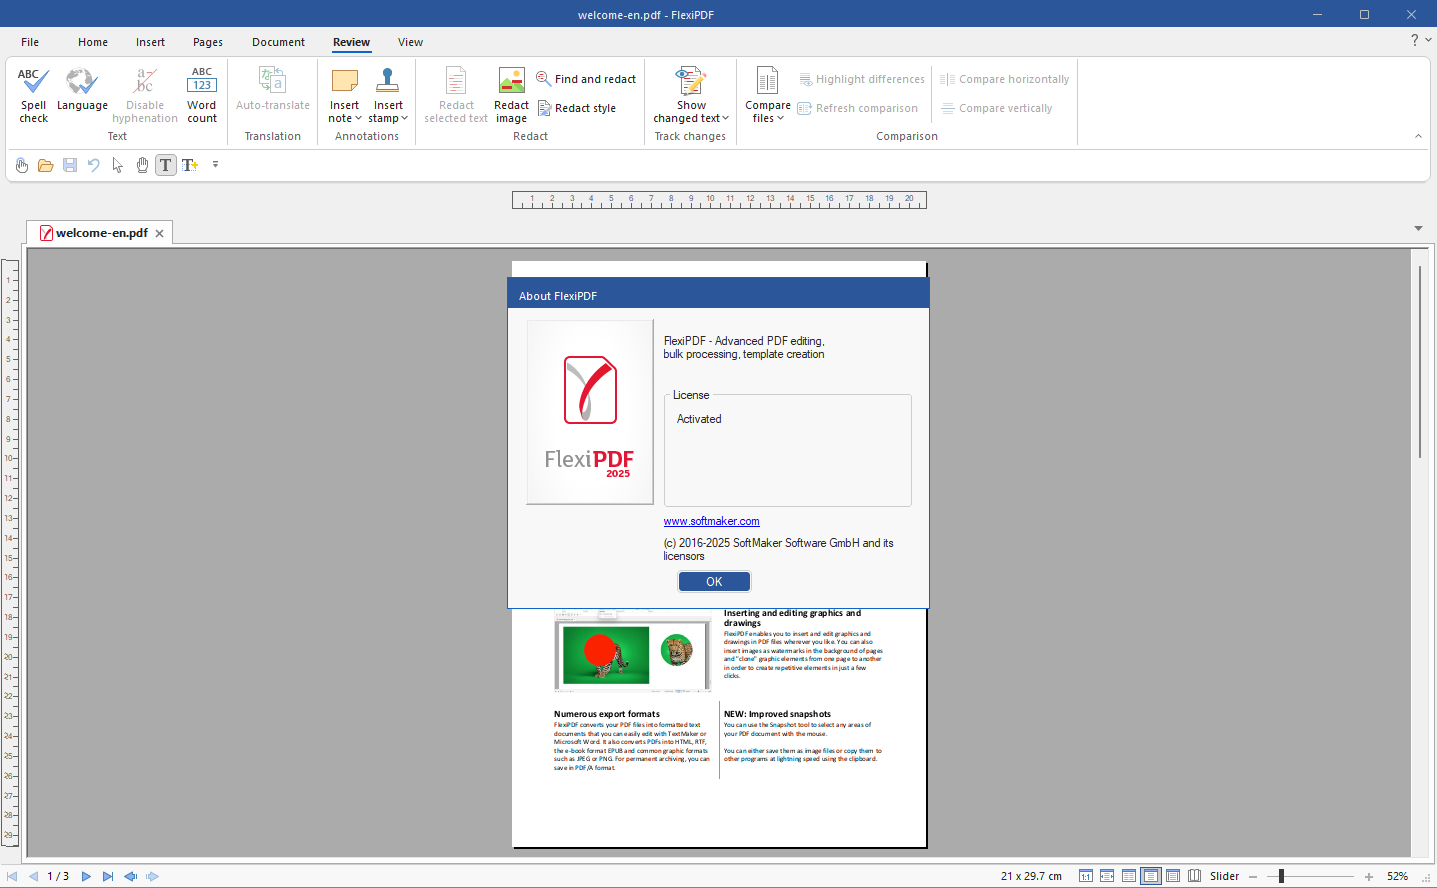Viewport: 1437px width, 888px height.
Task: Click the help question mark
Action: pyautogui.click(x=1414, y=40)
